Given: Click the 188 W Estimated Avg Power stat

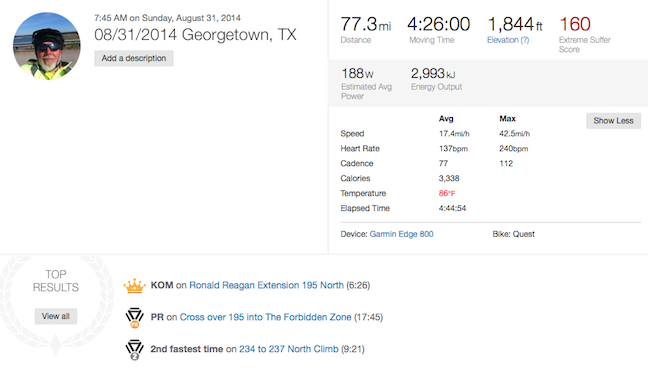Looking at the screenshot, I should 366,84.
